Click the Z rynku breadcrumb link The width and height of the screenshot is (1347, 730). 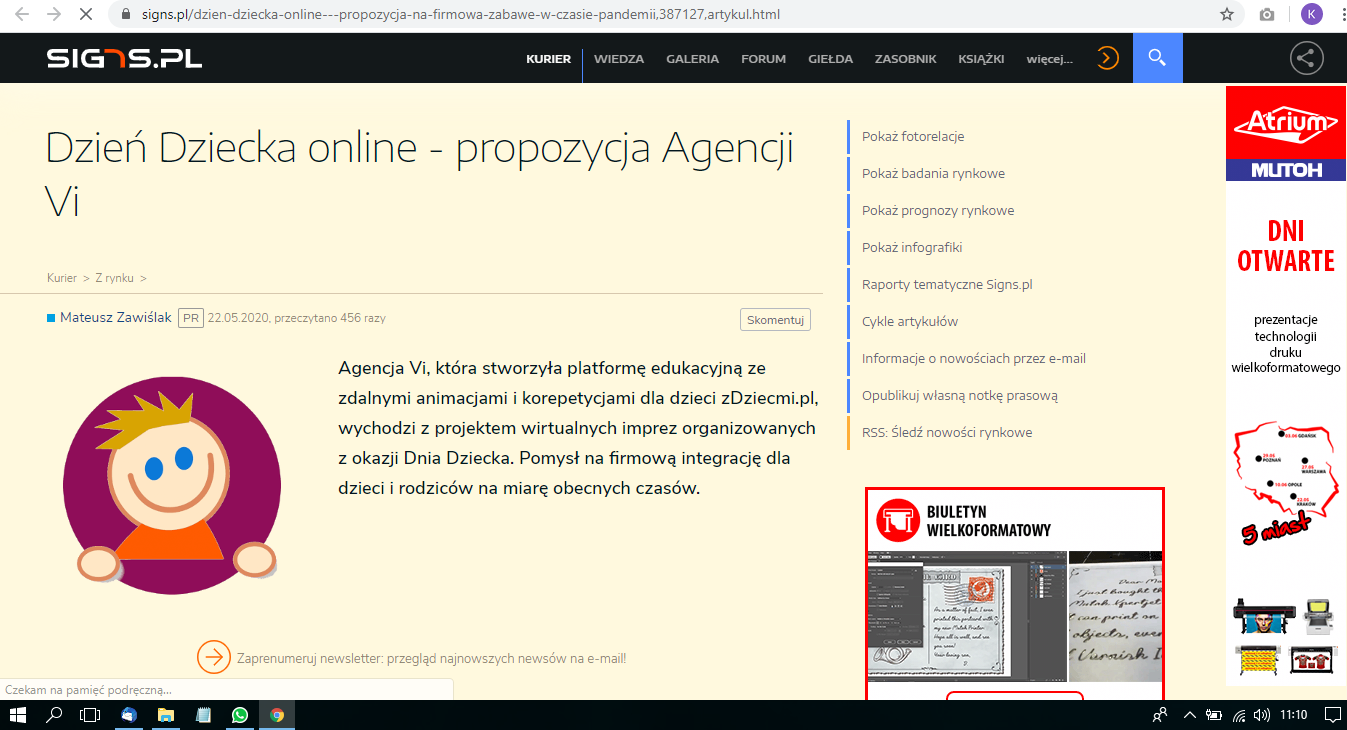coord(114,278)
